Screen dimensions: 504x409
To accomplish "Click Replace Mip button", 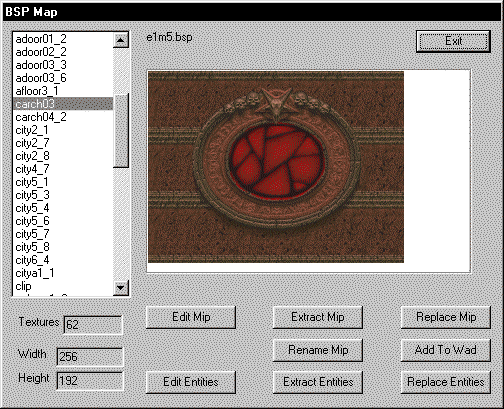I will (446, 317).
